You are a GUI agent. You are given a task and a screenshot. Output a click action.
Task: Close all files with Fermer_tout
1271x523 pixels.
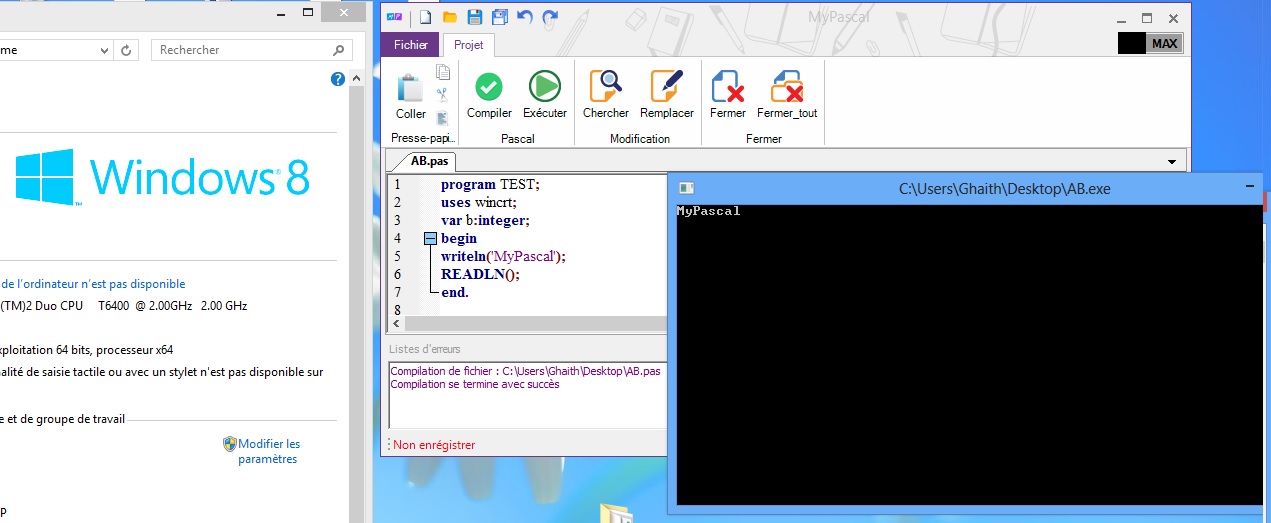click(x=787, y=96)
